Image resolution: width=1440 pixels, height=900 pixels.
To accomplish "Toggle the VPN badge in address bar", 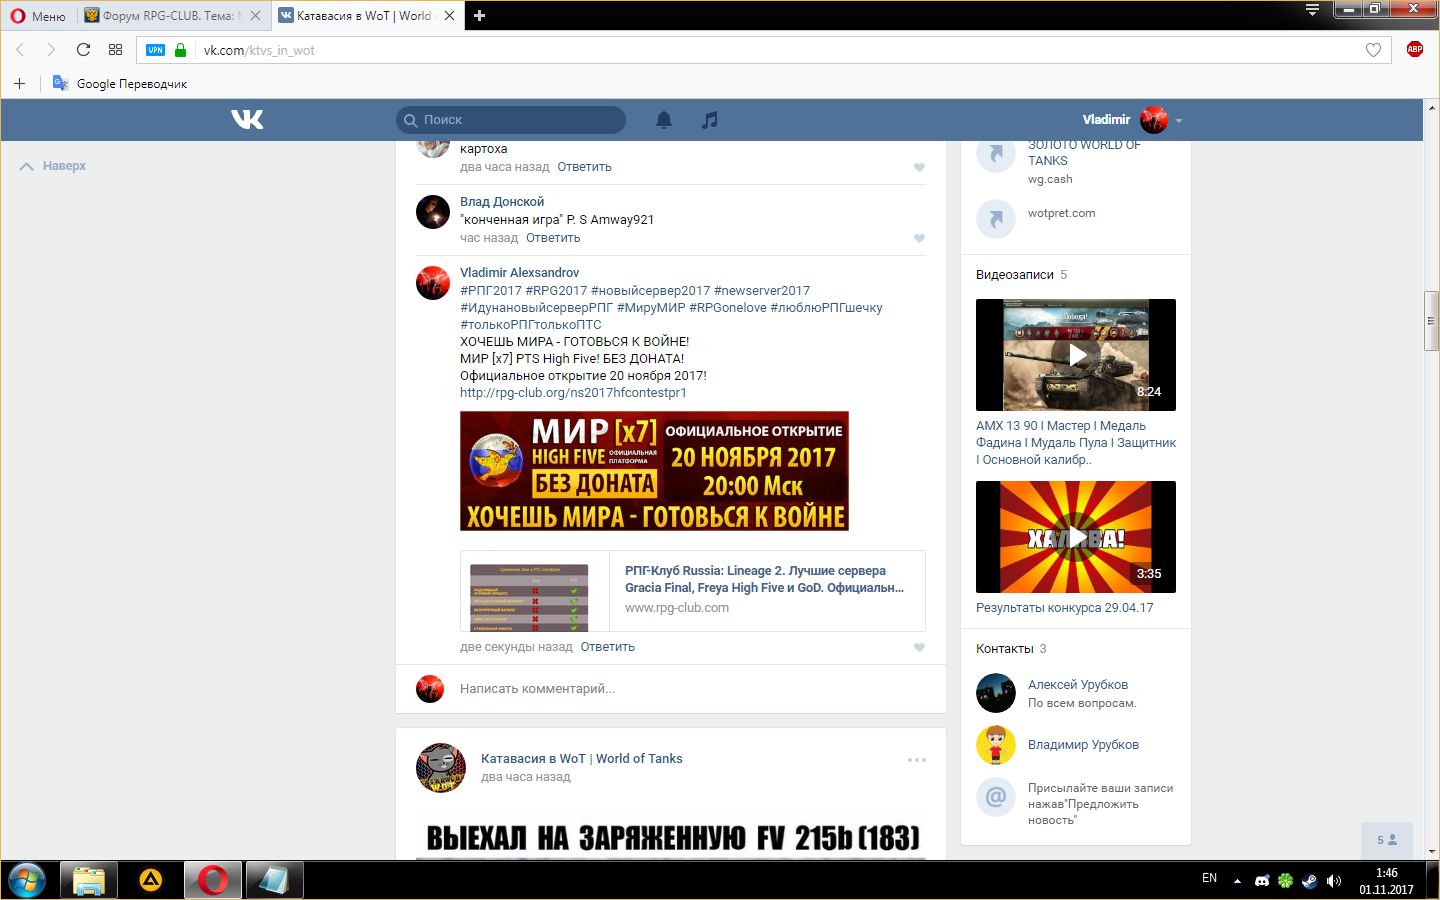I will point(155,50).
